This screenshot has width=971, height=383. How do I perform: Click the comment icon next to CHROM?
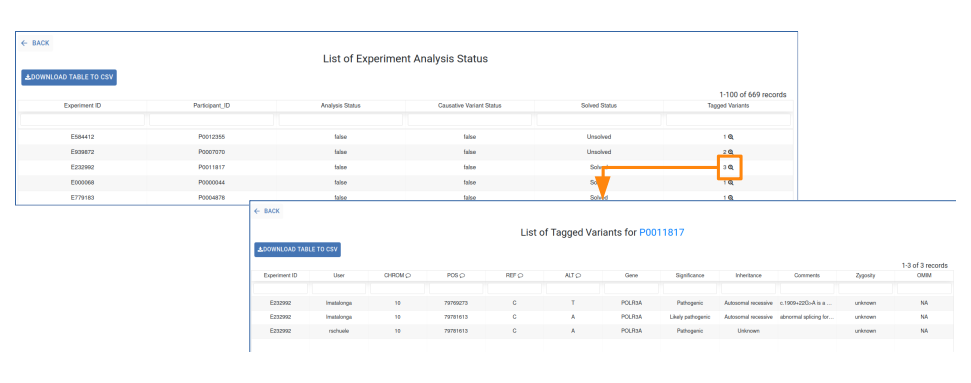click(x=409, y=275)
